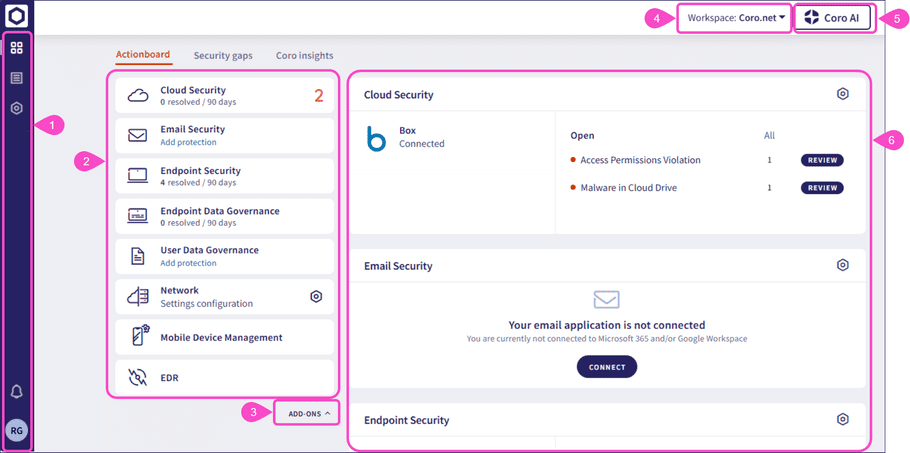The image size is (910, 453).
Task: Open notifications bell in sidebar
Action: [x=17, y=392]
